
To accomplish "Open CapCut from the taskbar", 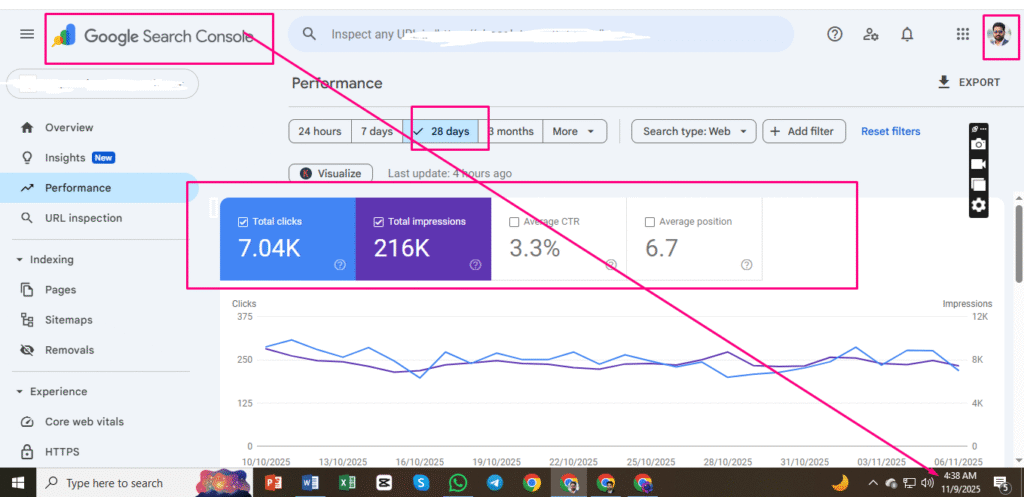I will (384, 483).
